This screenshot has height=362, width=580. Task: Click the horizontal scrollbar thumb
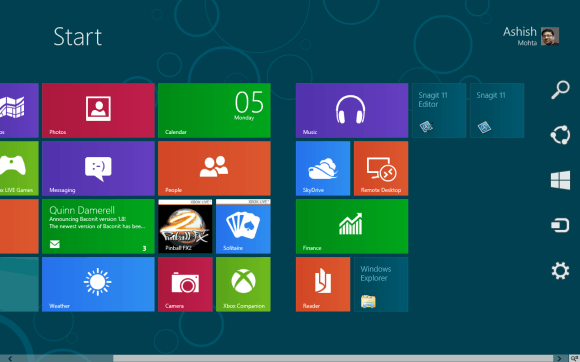[333, 359]
